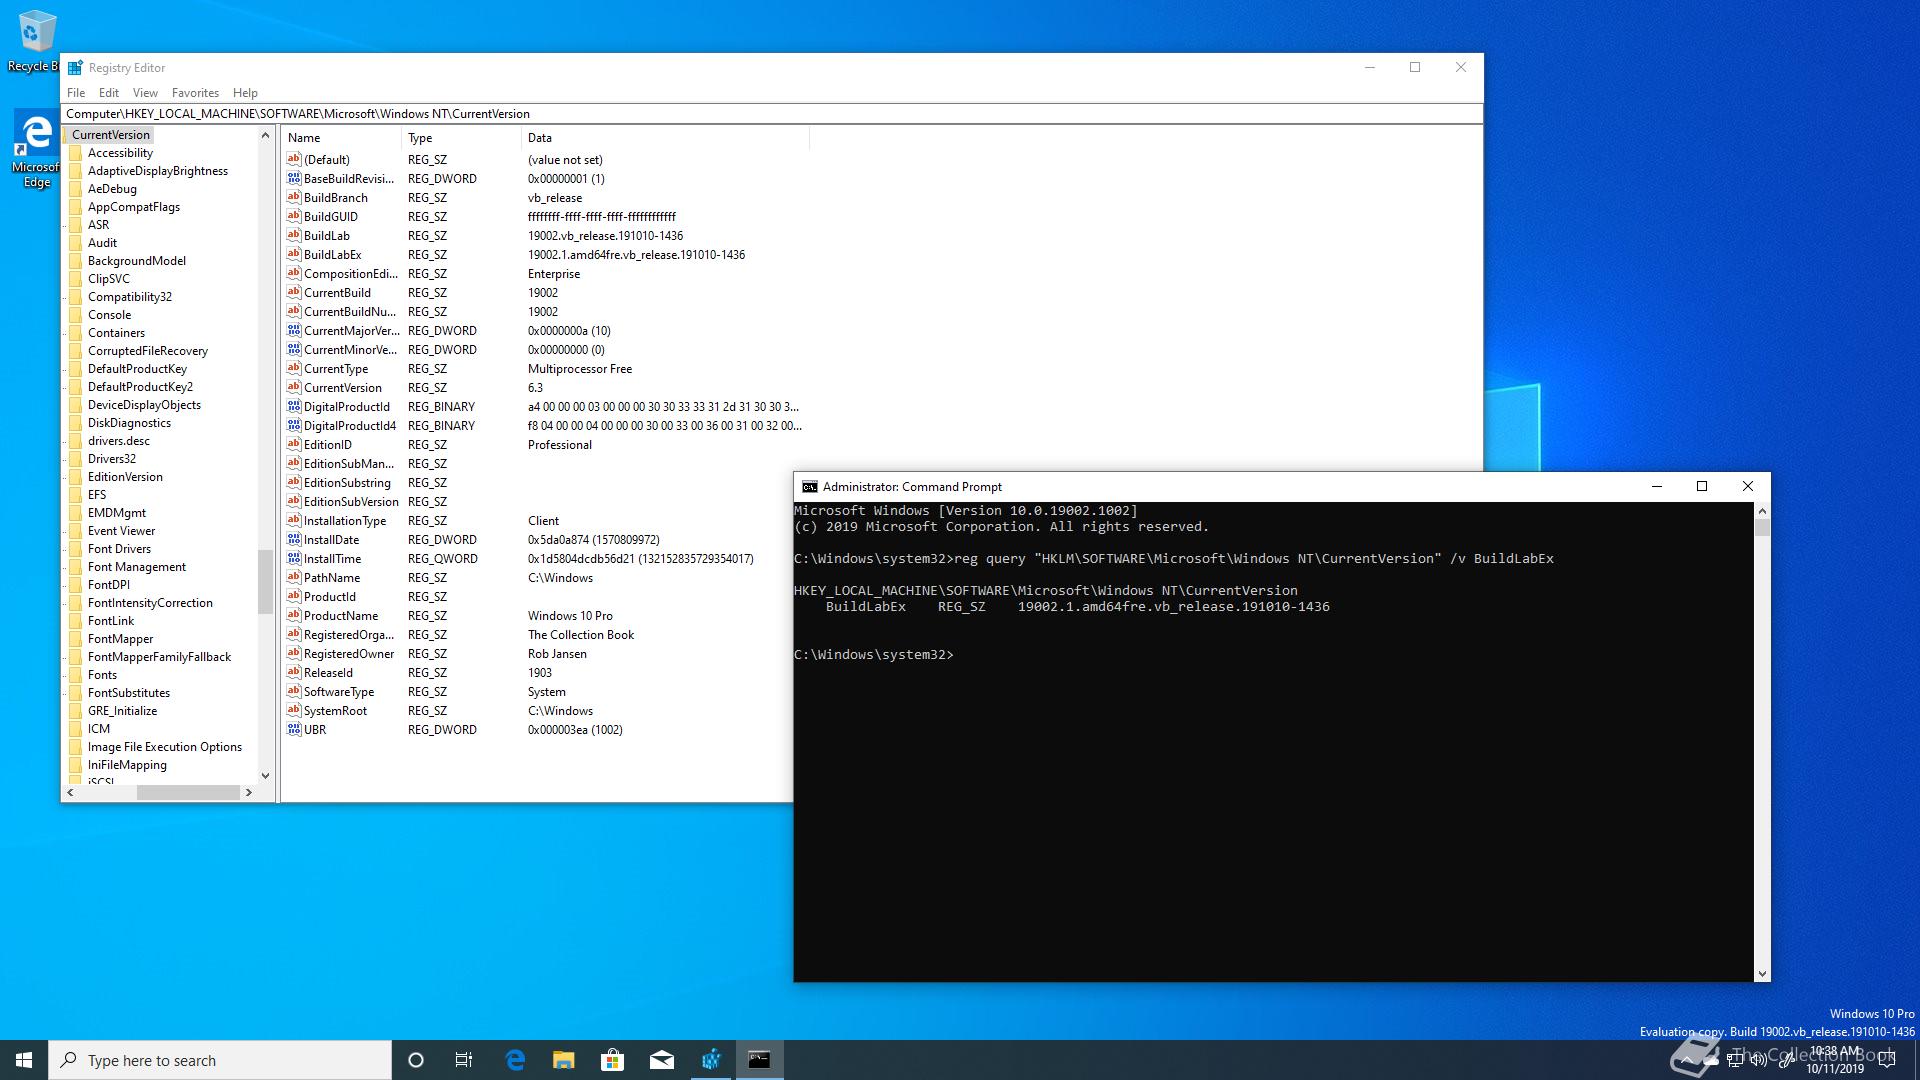
Task: Open the Help menu
Action: tap(245, 92)
